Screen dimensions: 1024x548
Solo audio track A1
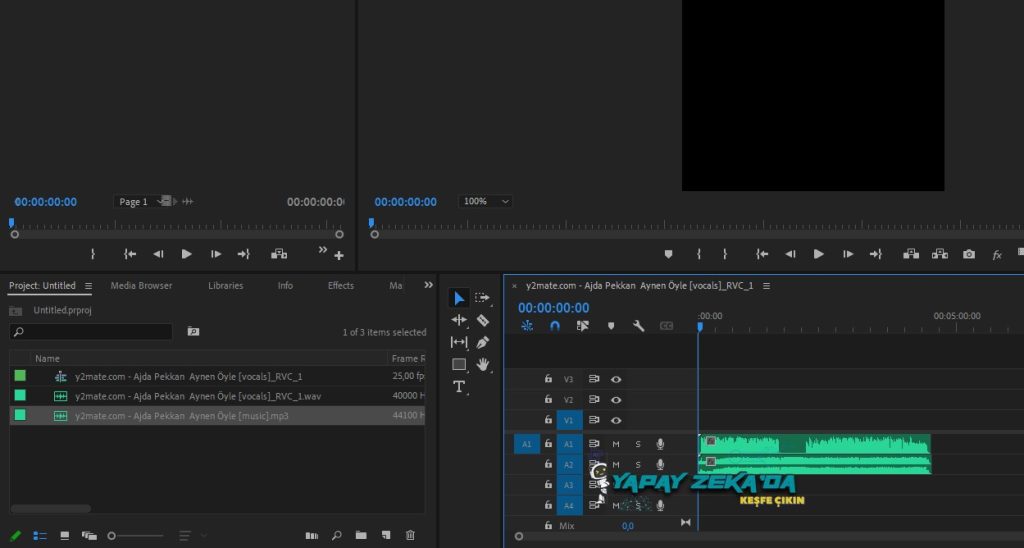(638, 444)
